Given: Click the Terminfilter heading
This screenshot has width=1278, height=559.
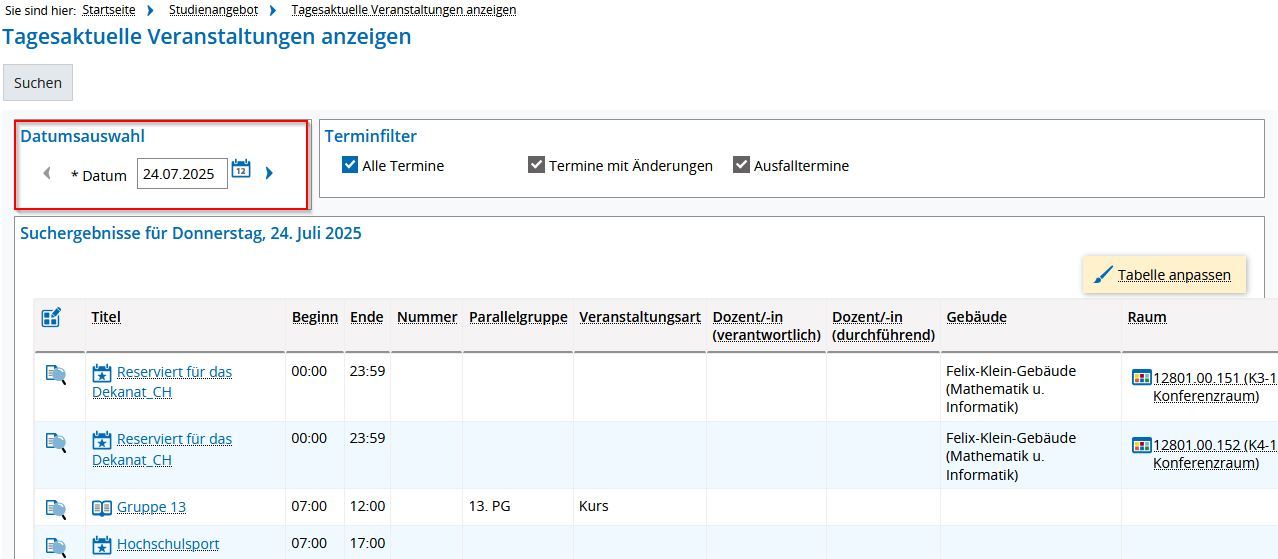Looking at the screenshot, I should point(371,136).
